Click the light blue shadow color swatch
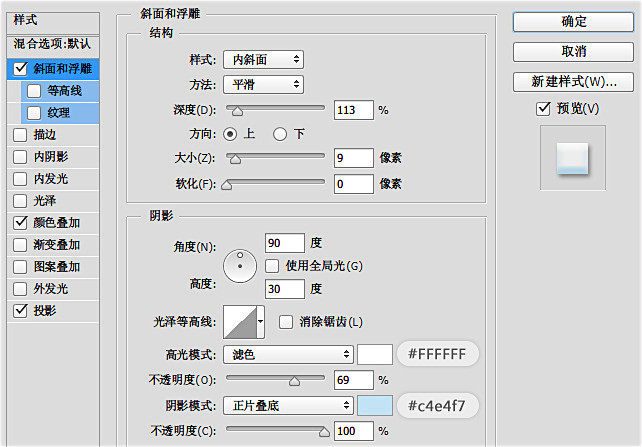This screenshot has width=642, height=447. tap(375, 406)
